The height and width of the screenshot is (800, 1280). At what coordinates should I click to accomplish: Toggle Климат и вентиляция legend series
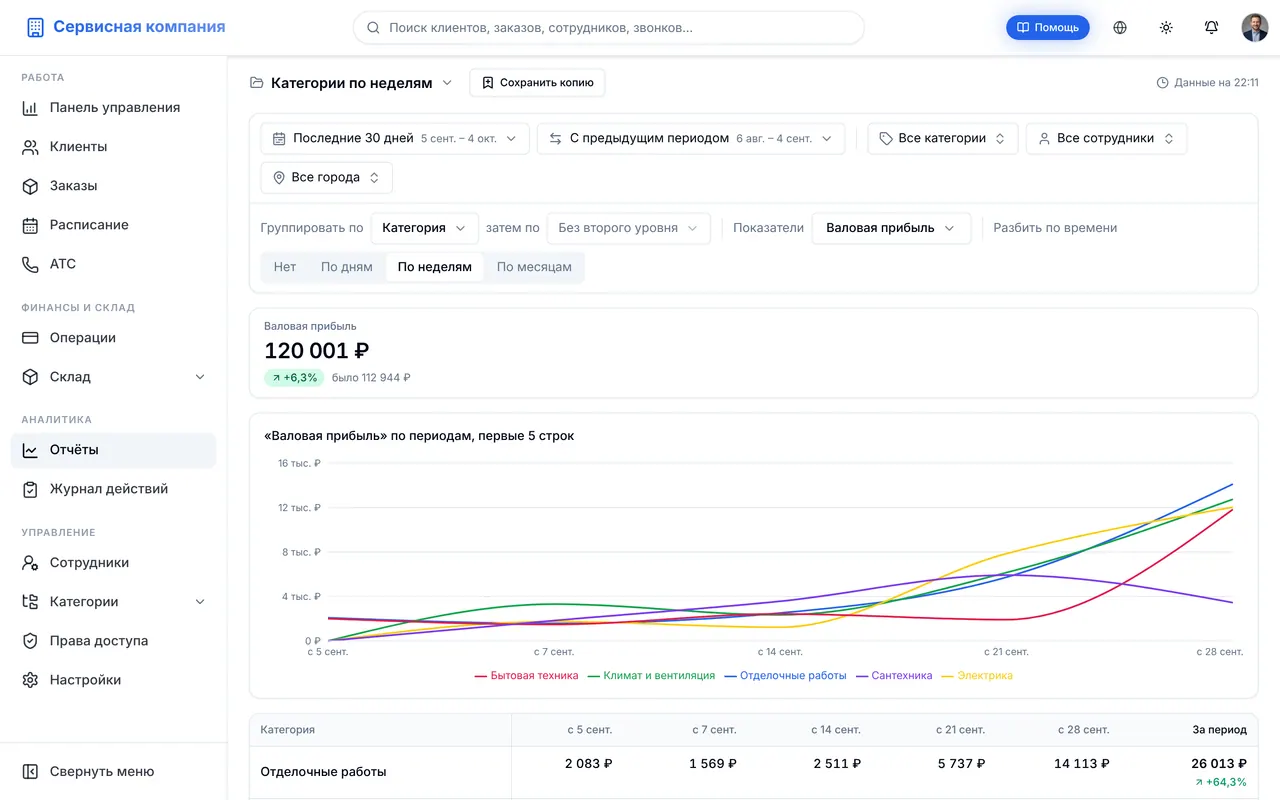[x=652, y=676]
